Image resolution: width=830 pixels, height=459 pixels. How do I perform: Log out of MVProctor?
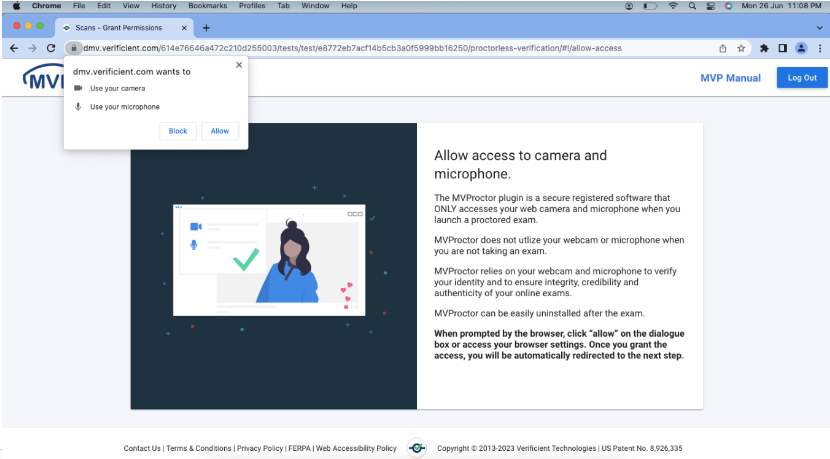click(802, 77)
